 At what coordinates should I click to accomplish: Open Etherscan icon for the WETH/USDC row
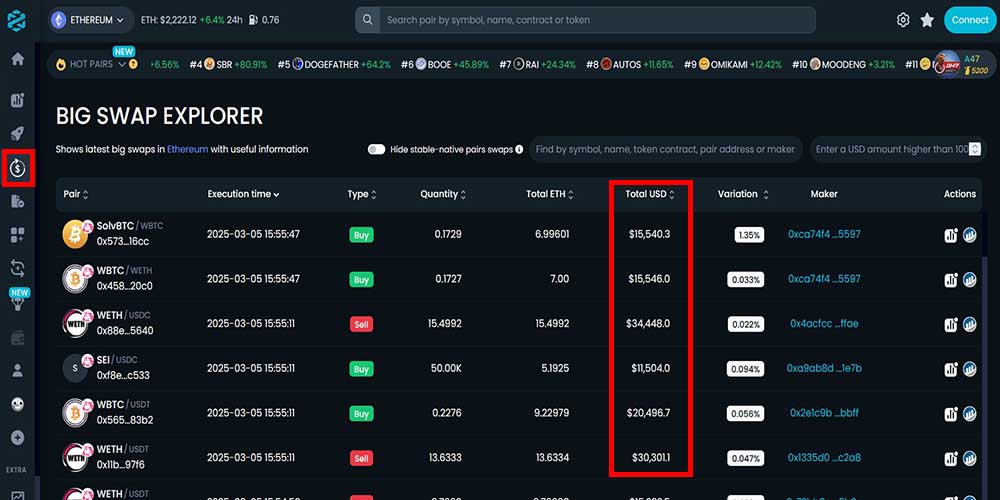(969, 324)
